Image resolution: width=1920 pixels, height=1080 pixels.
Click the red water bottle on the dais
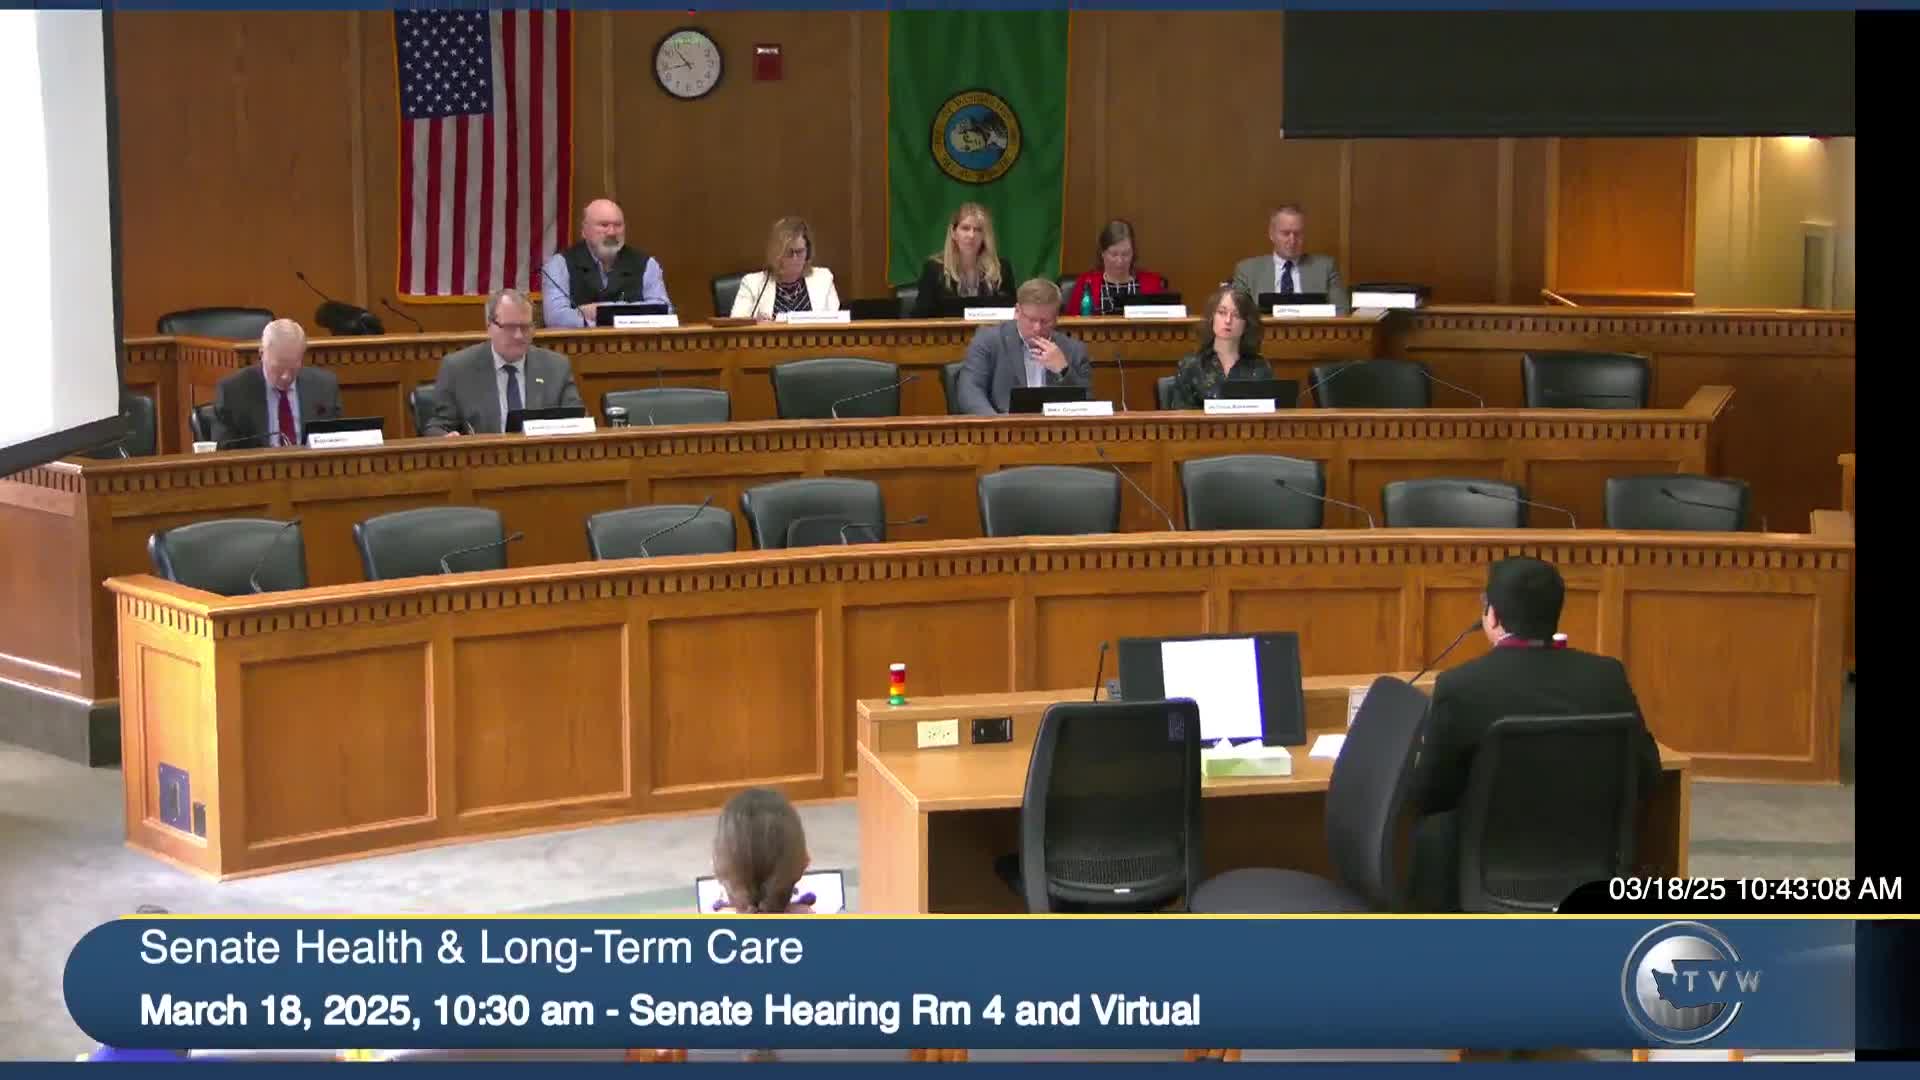[1086, 298]
